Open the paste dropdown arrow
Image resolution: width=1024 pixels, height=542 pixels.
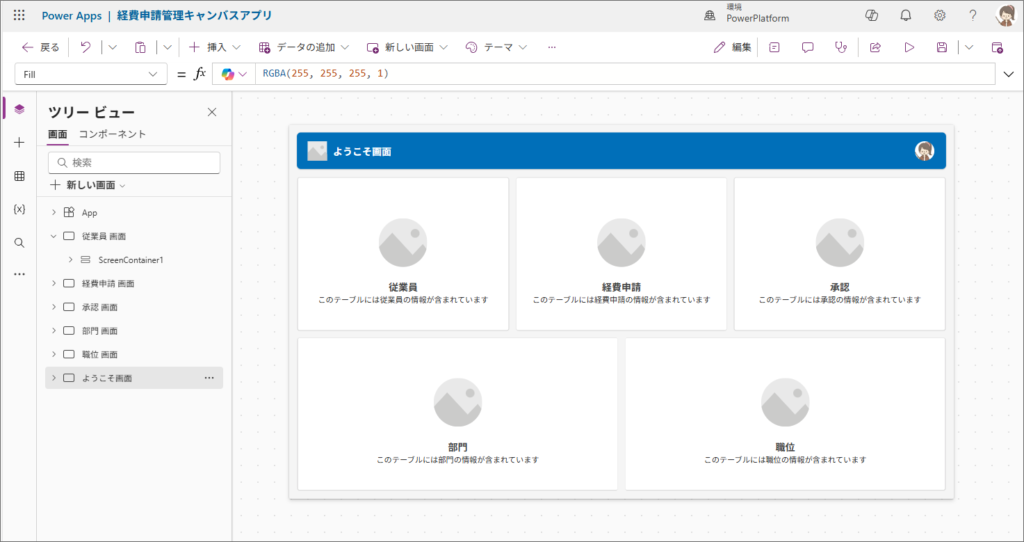click(167, 47)
